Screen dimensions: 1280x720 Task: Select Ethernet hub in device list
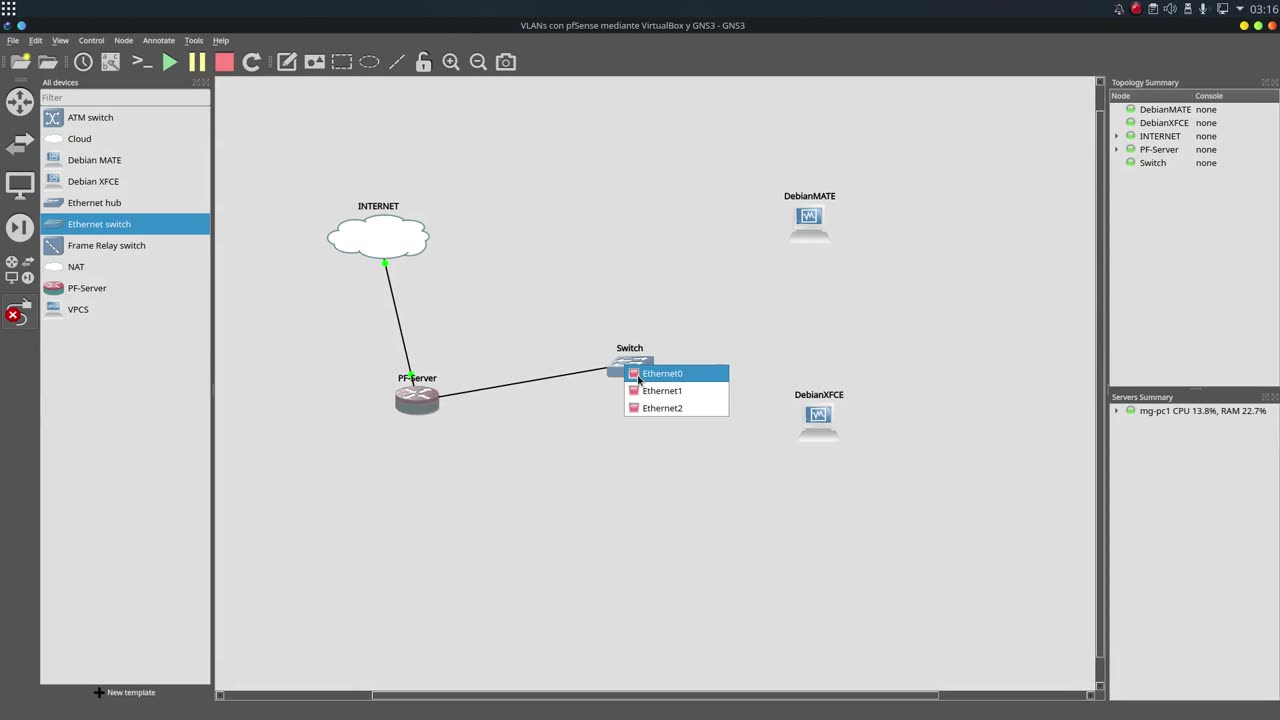[x=125, y=203]
